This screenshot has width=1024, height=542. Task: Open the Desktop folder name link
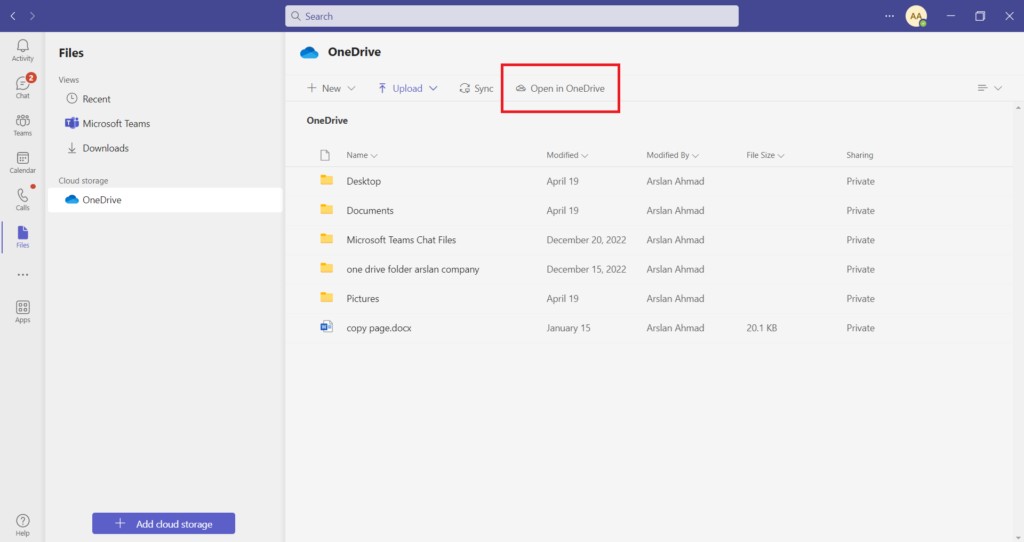pyautogui.click(x=363, y=181)
